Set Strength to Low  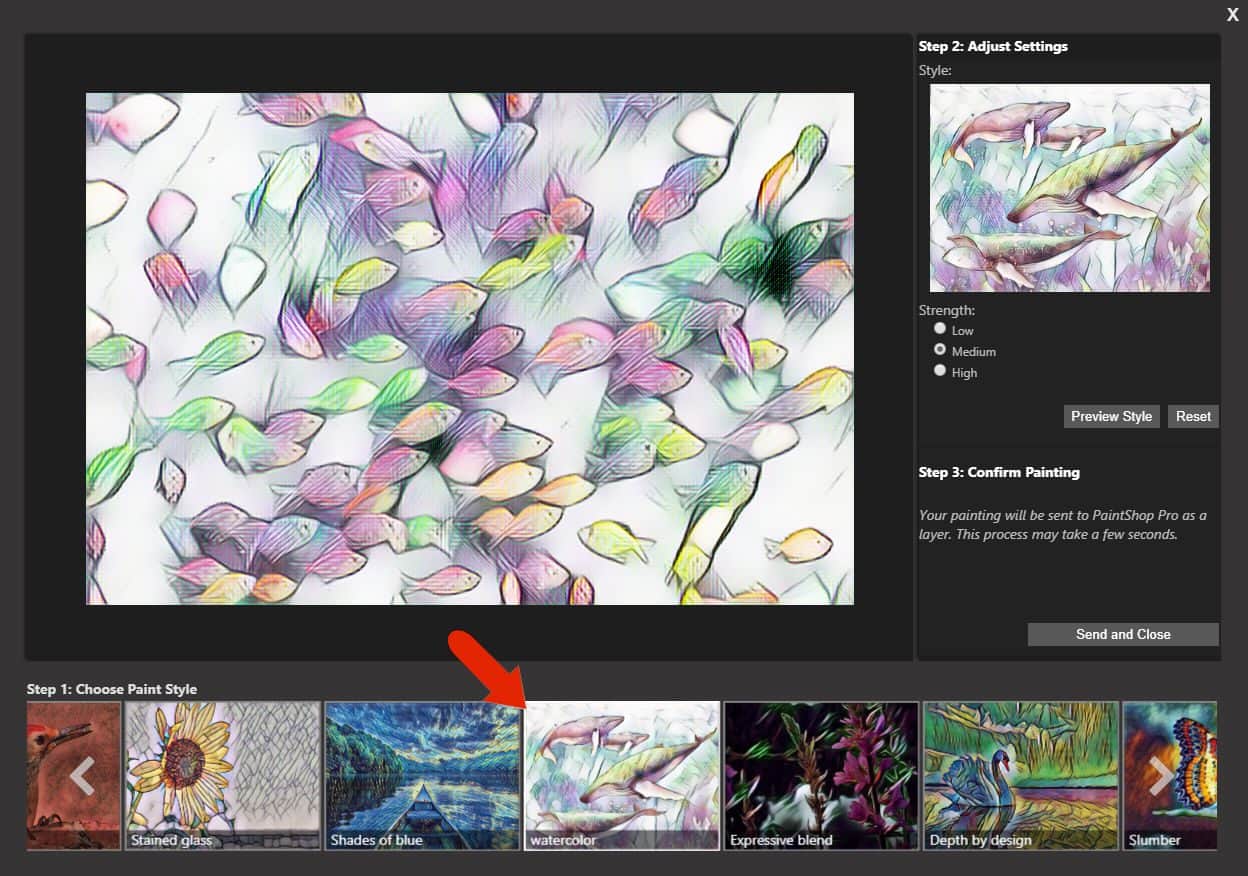click(x=940, y=328)
